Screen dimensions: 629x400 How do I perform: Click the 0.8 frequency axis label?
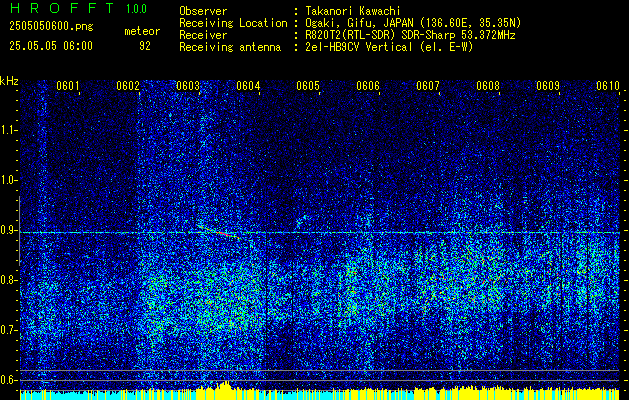coord(7,280)
